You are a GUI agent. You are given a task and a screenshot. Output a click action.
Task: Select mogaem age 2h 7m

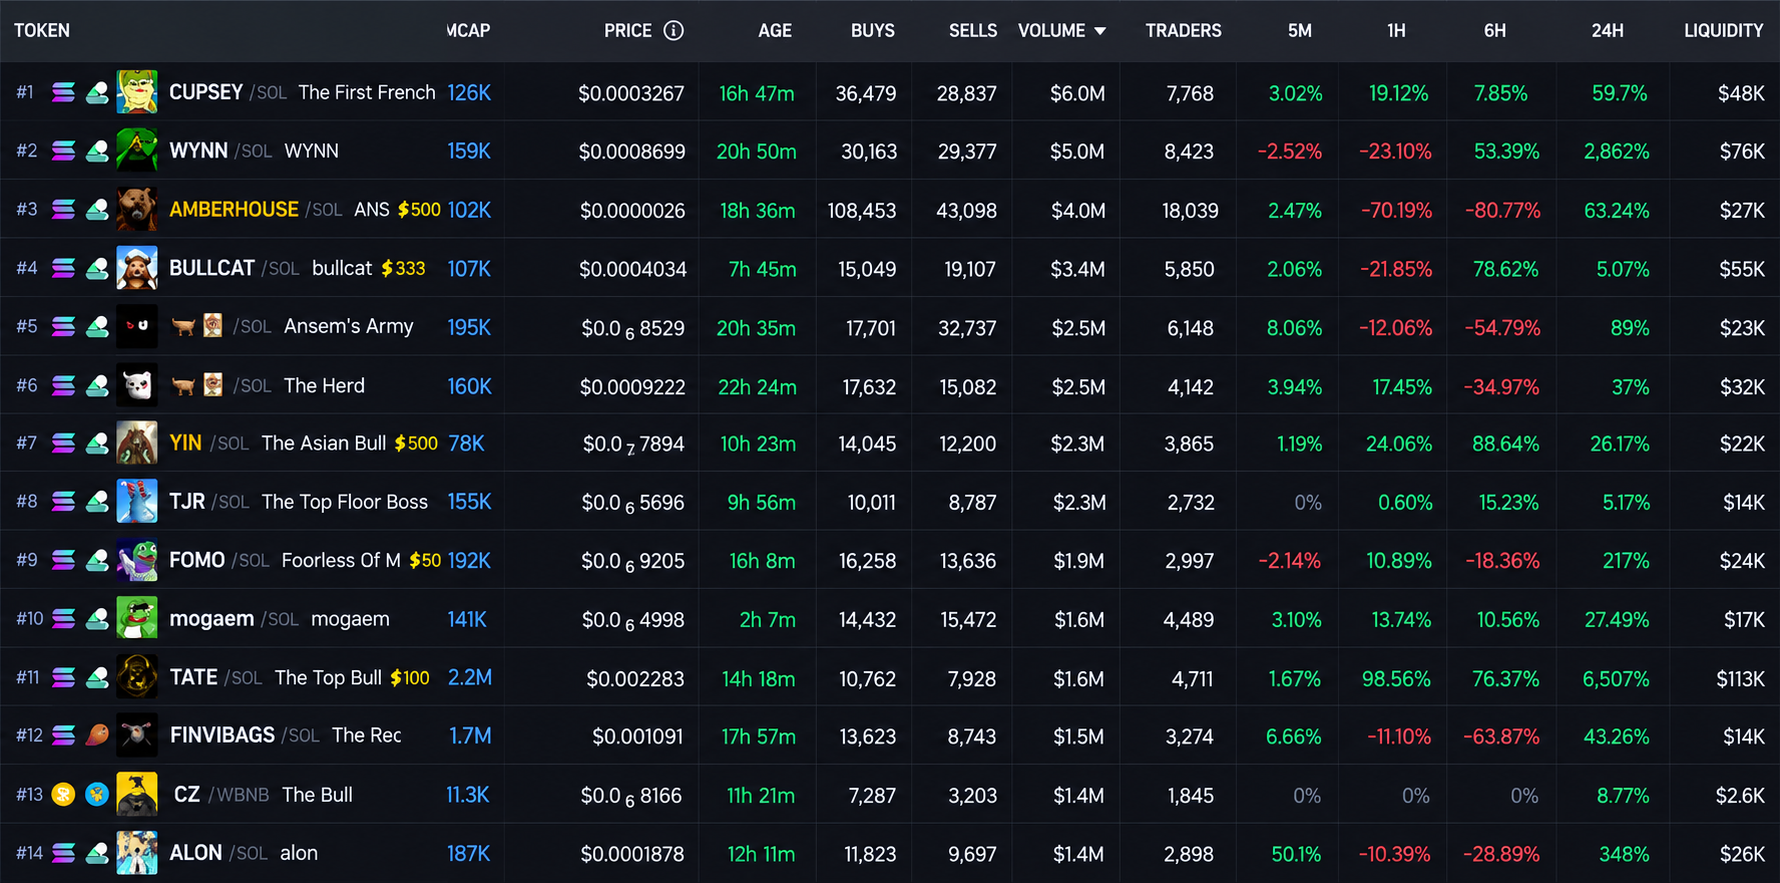click(768, 620)
